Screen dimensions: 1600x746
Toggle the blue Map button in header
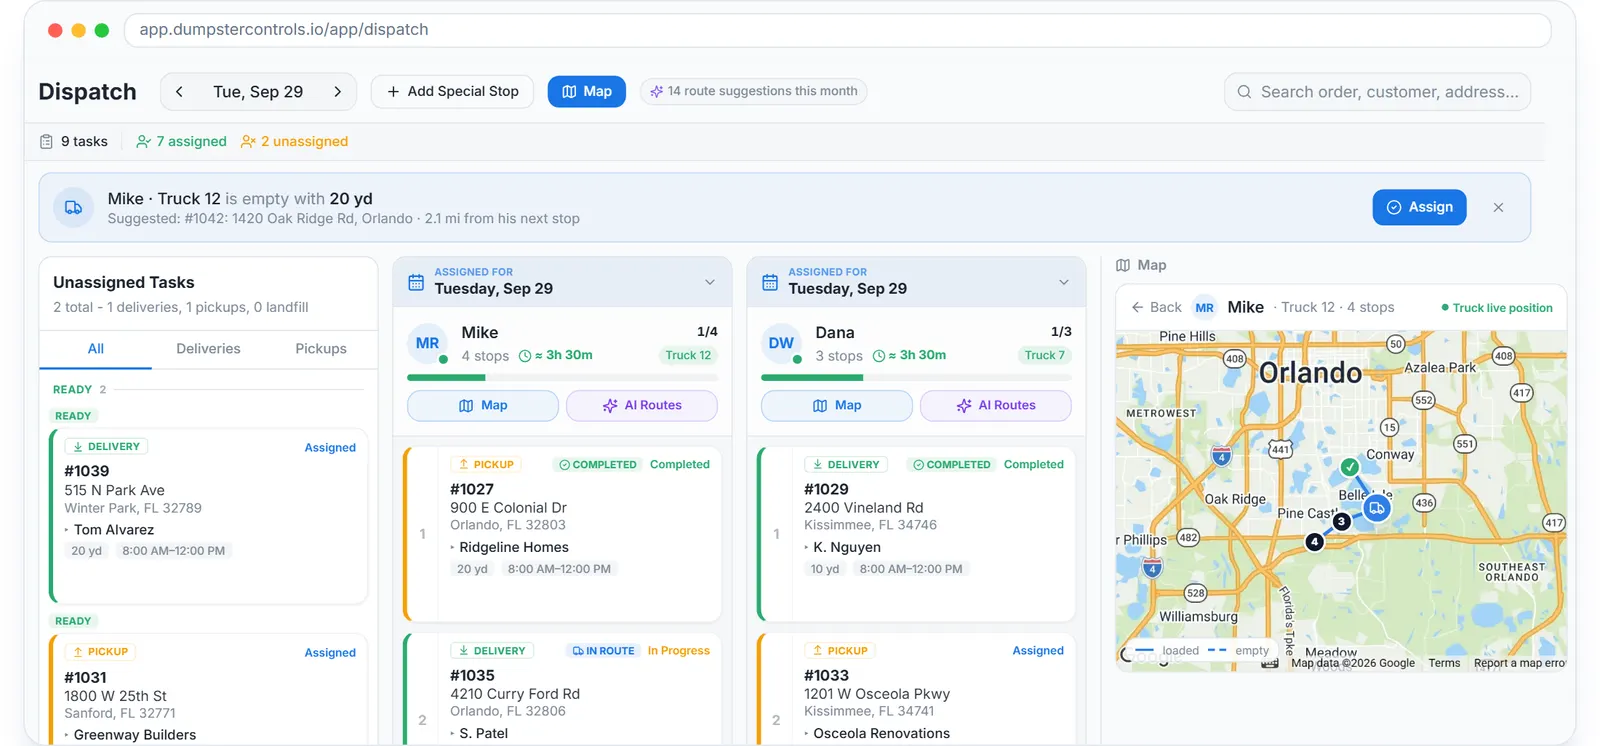pos(587,92)
